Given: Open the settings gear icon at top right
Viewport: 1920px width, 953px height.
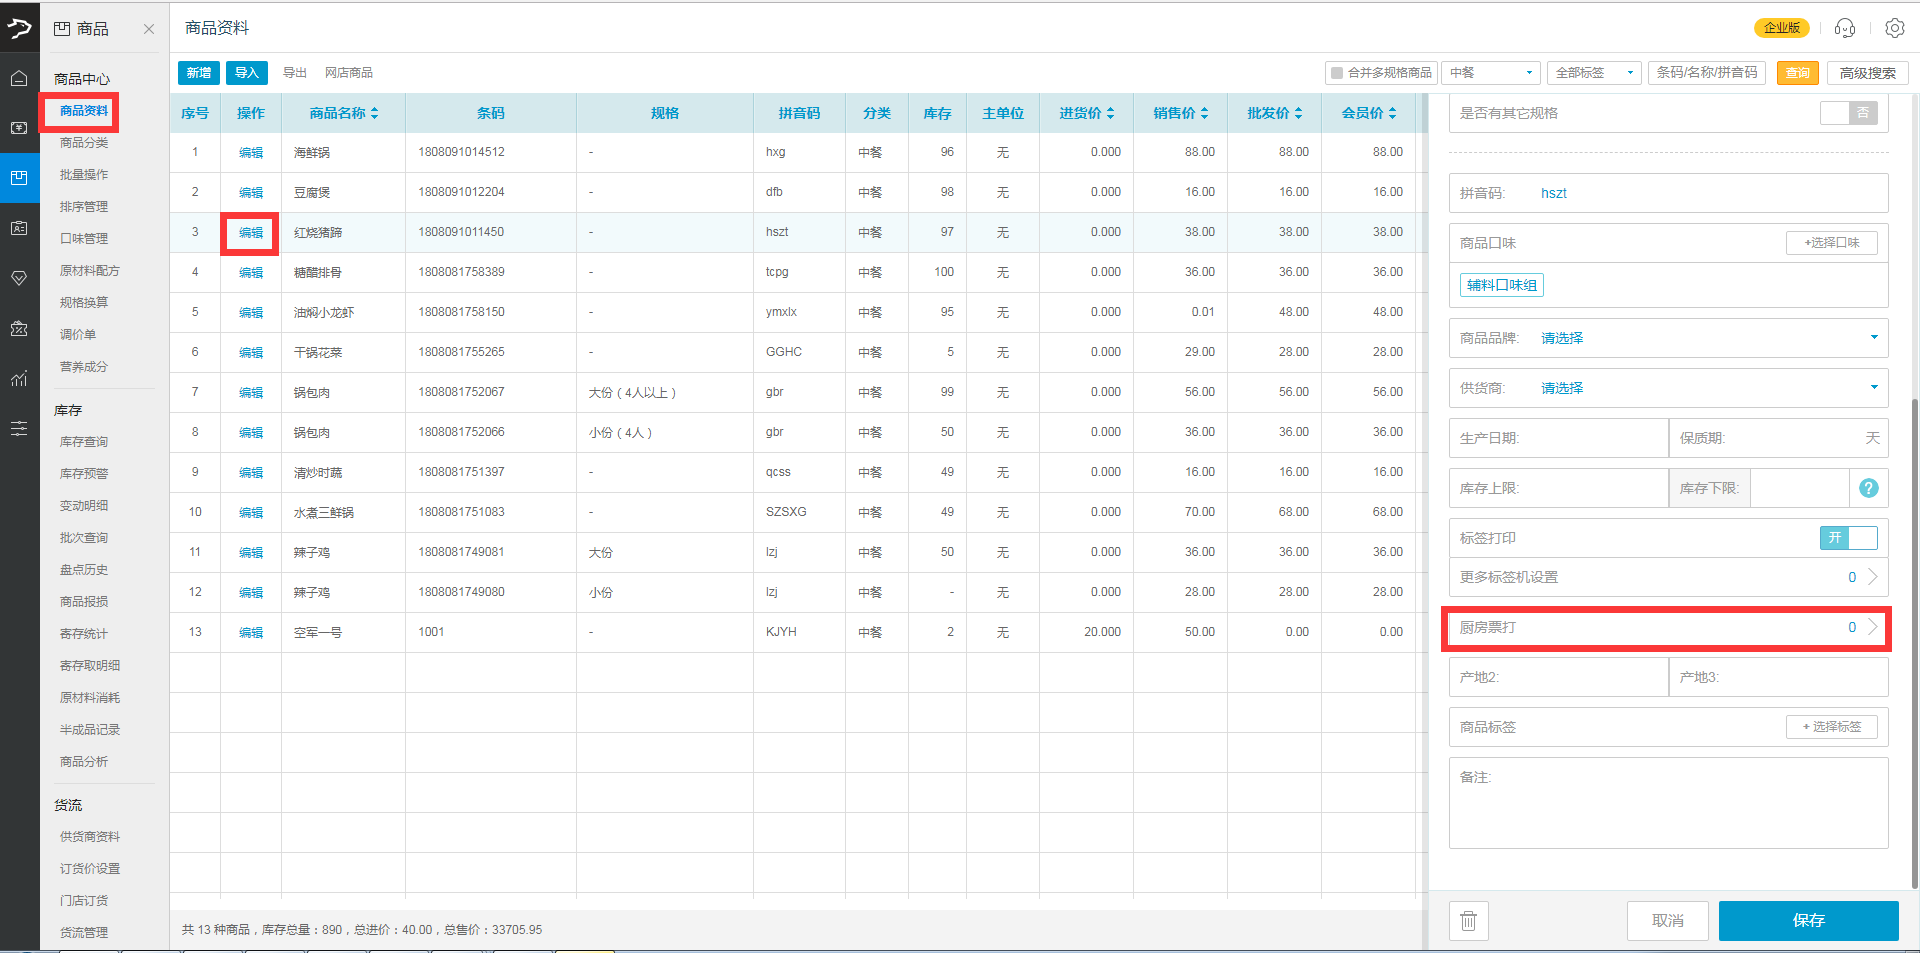Looking at the screenshot, I should (x=1894, y=28).
